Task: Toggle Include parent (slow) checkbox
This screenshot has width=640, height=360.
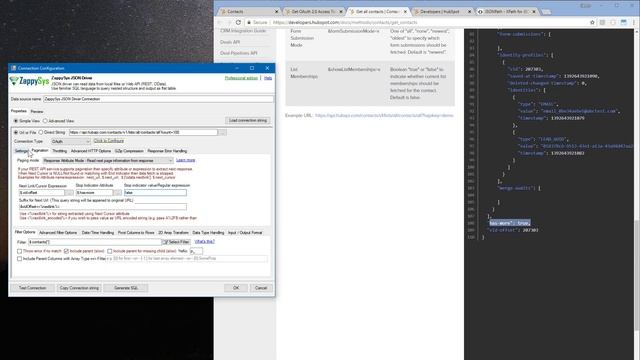Action: 66,251
